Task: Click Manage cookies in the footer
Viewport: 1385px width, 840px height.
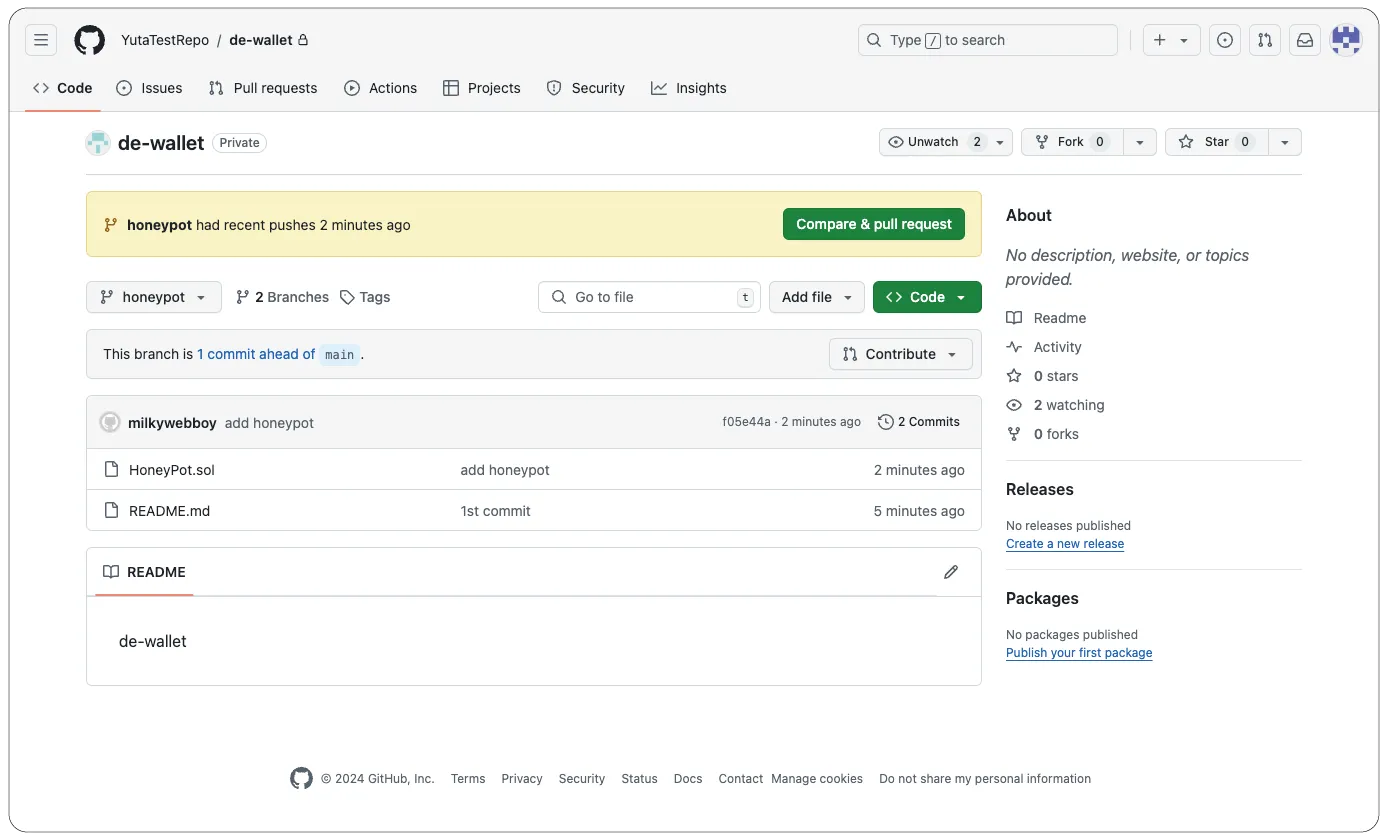Action: 817,779
